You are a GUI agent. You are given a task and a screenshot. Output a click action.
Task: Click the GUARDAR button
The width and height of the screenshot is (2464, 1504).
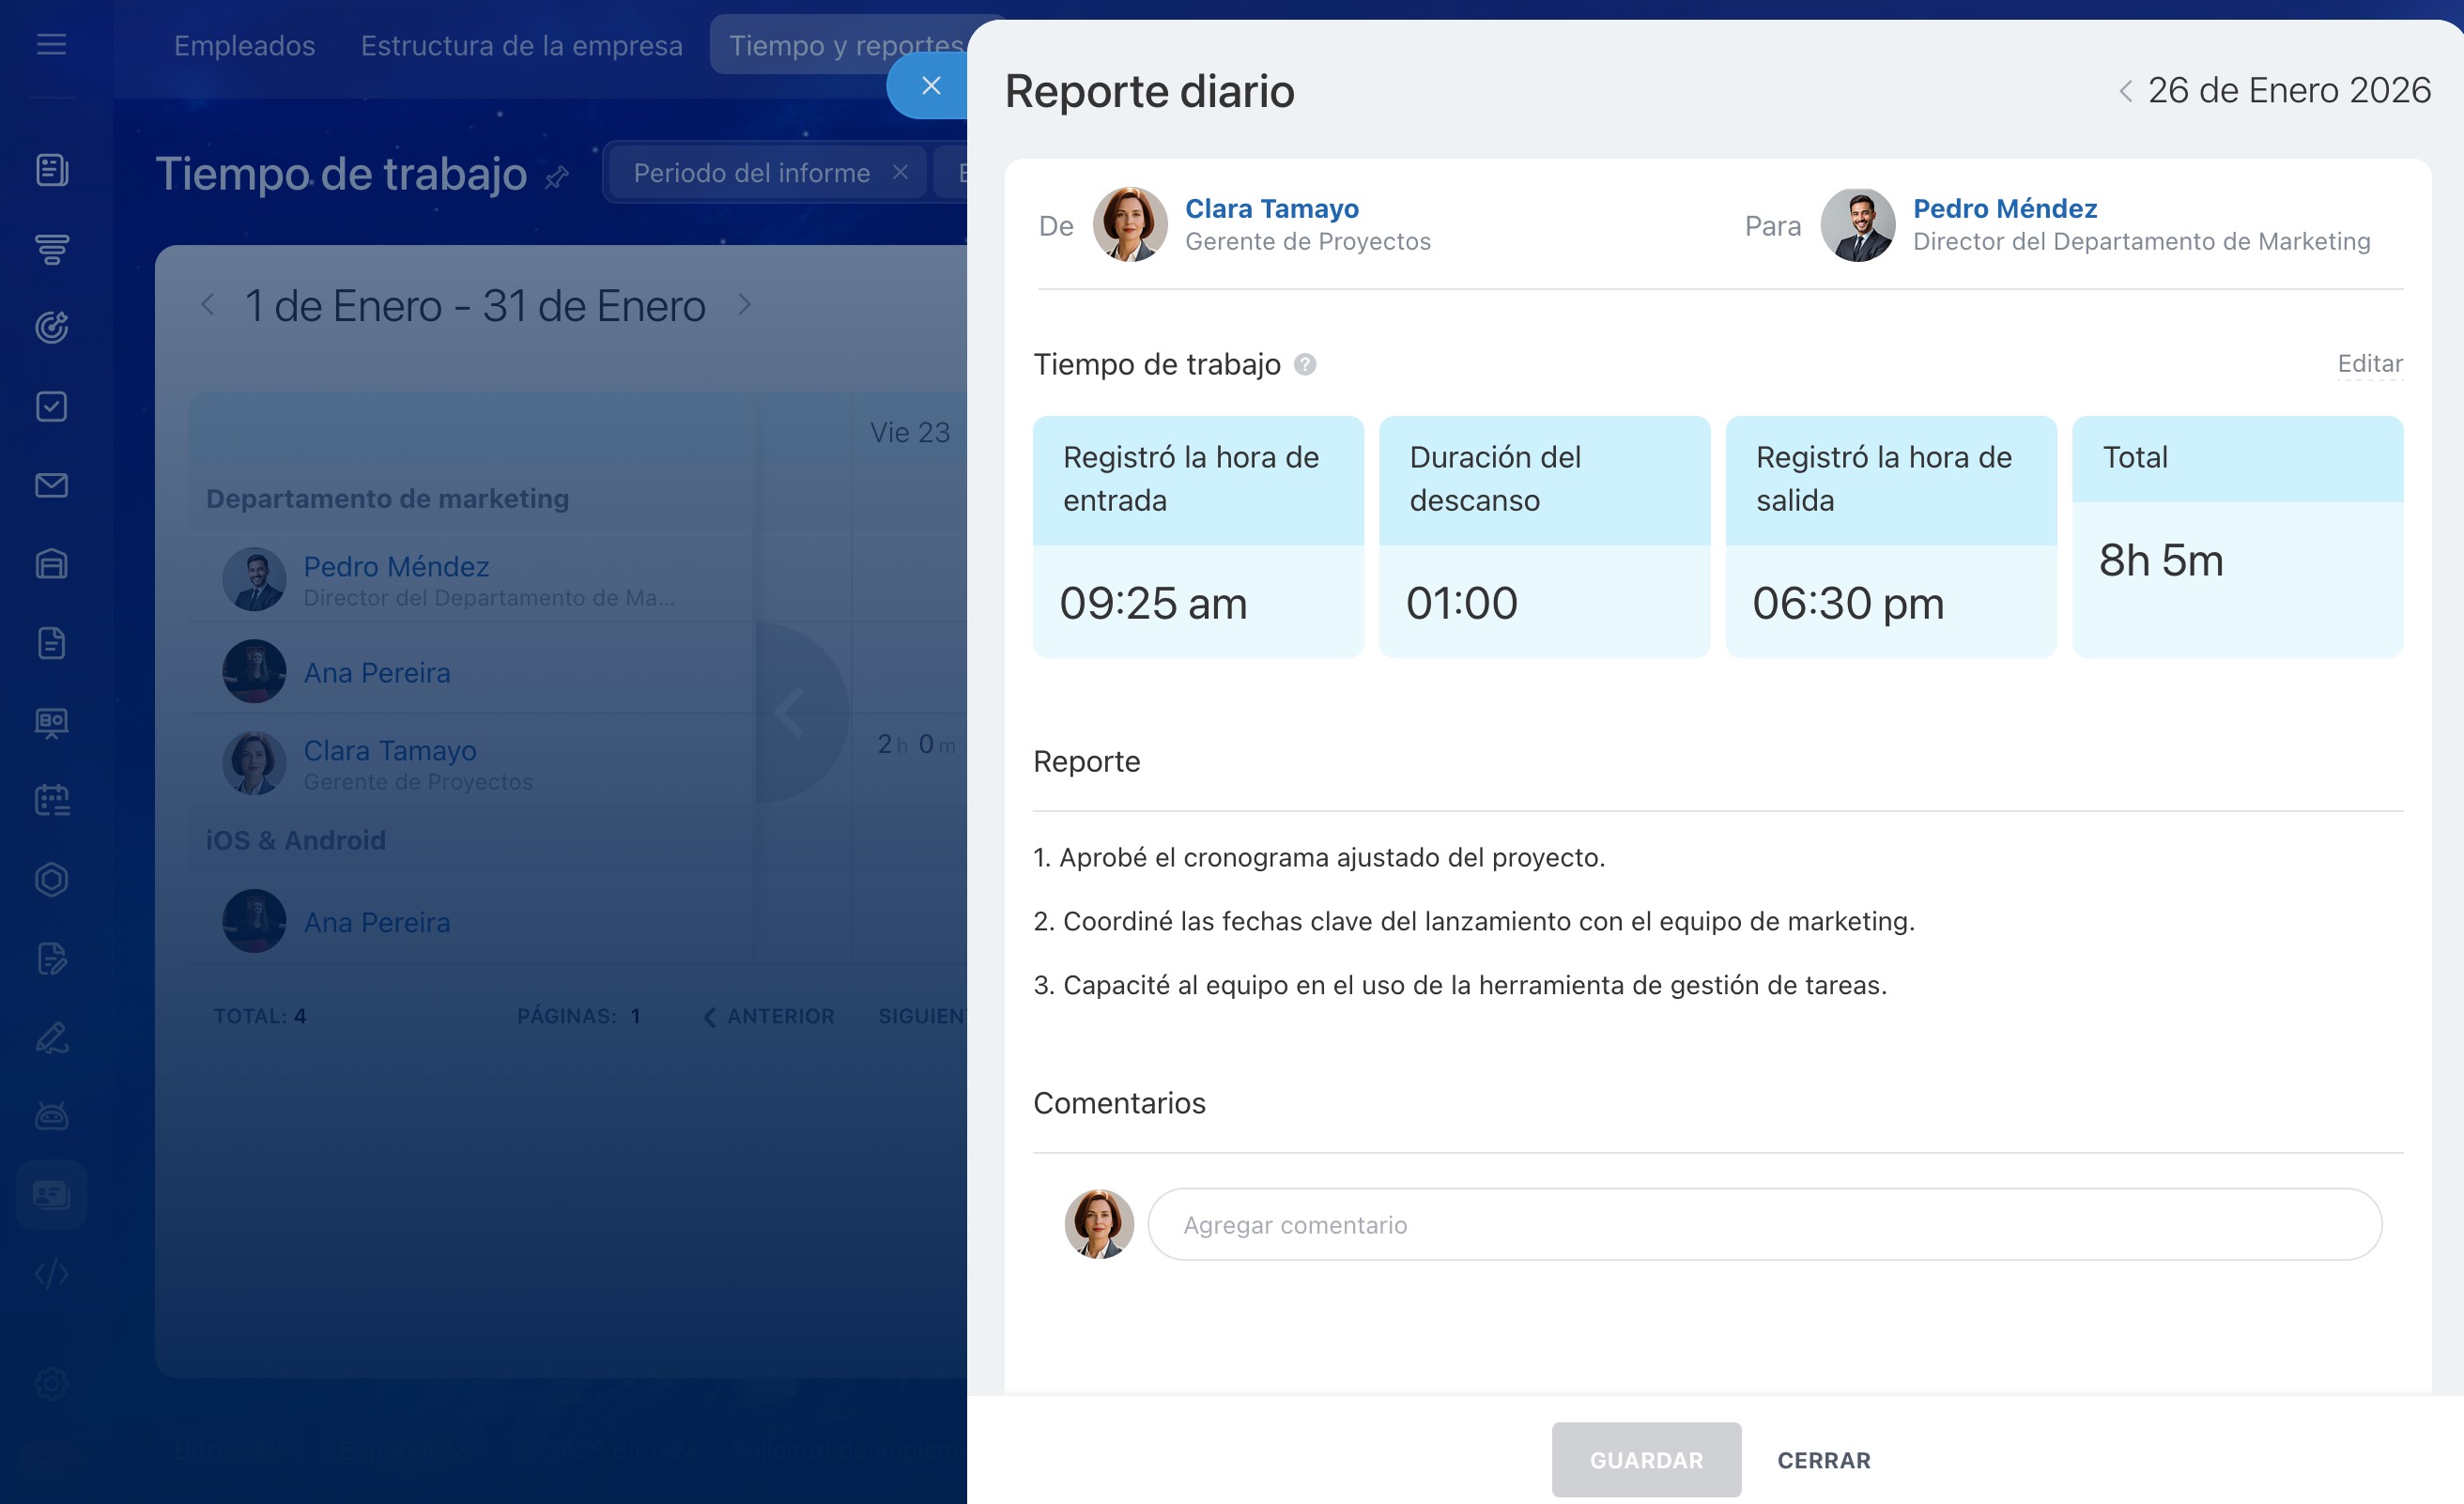[x=1645, y=1459]
